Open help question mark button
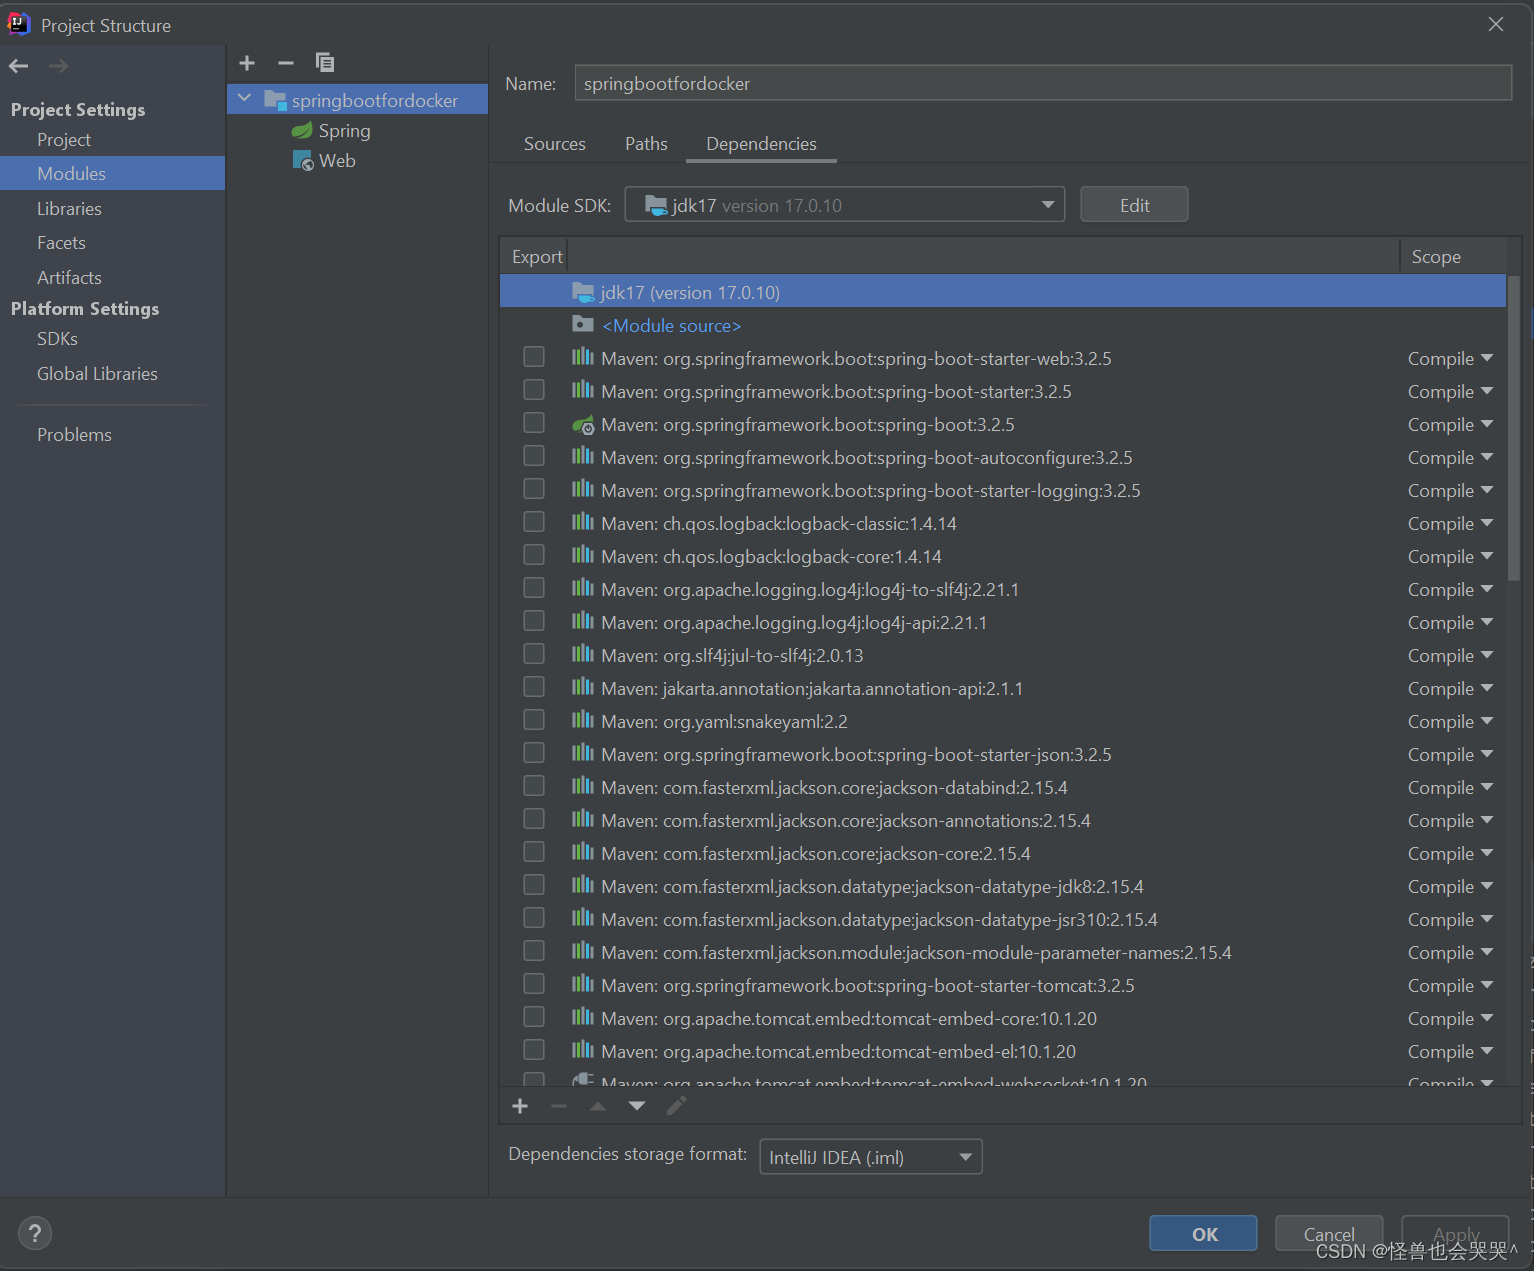The image size is (1534, 1271). click(35, 1233)
